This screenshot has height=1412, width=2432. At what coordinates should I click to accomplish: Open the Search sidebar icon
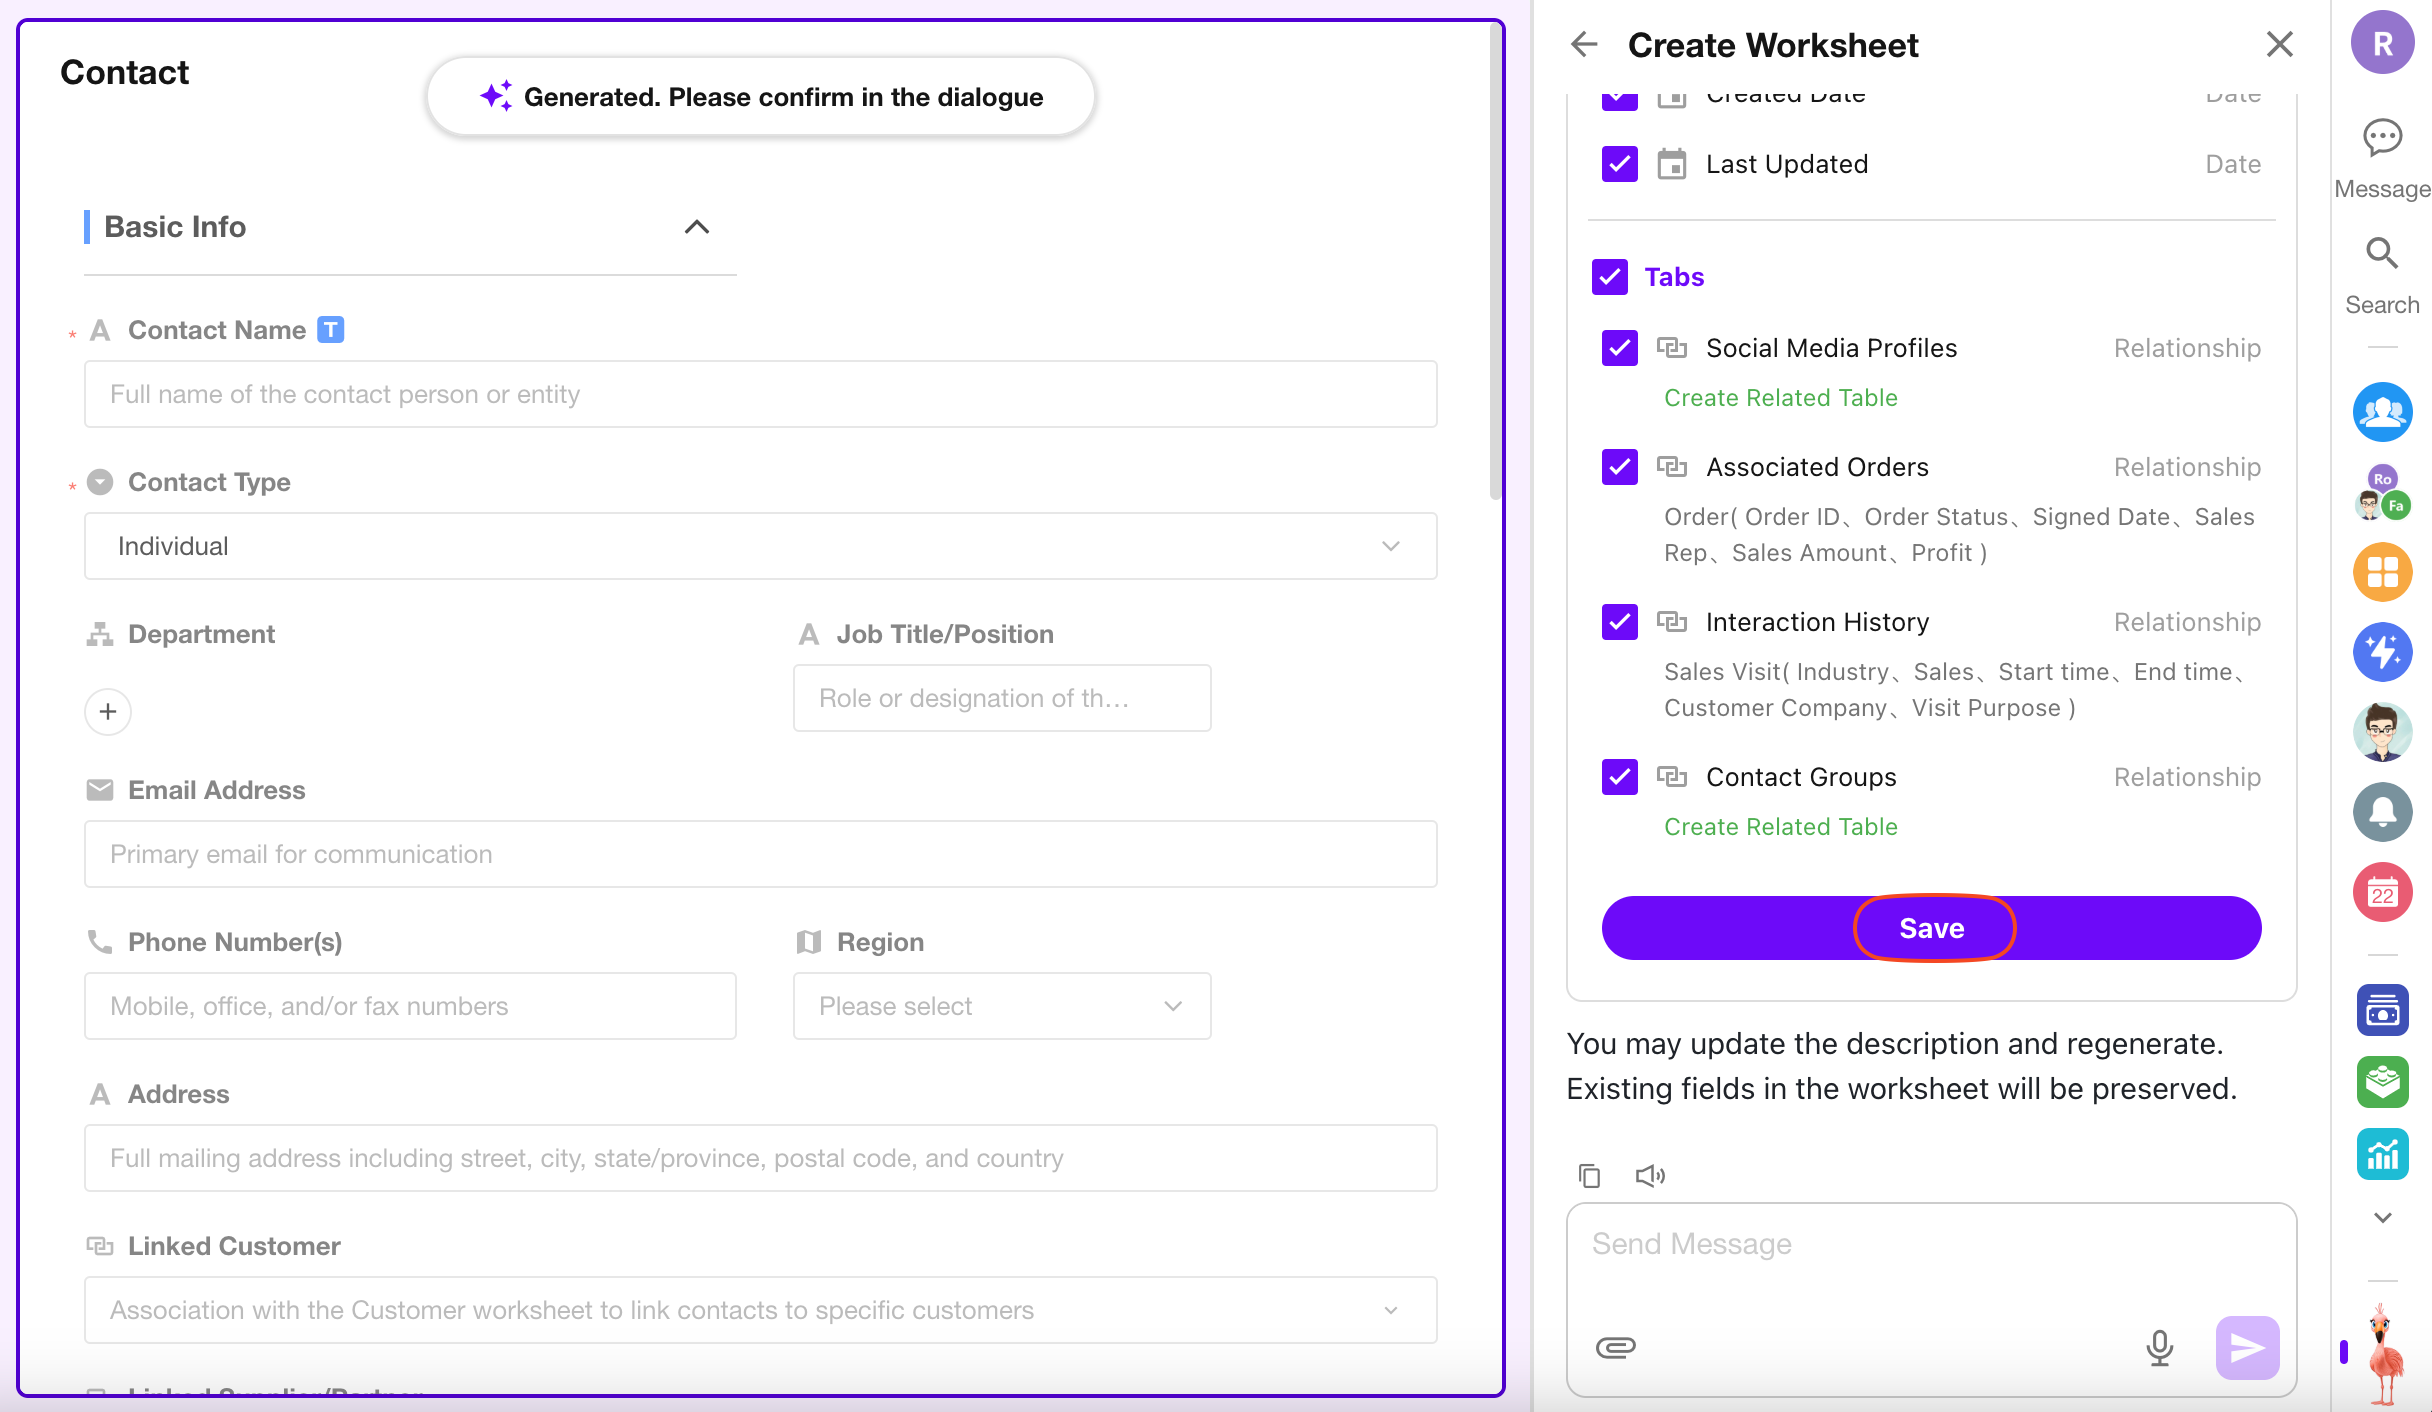(2382, 254)
